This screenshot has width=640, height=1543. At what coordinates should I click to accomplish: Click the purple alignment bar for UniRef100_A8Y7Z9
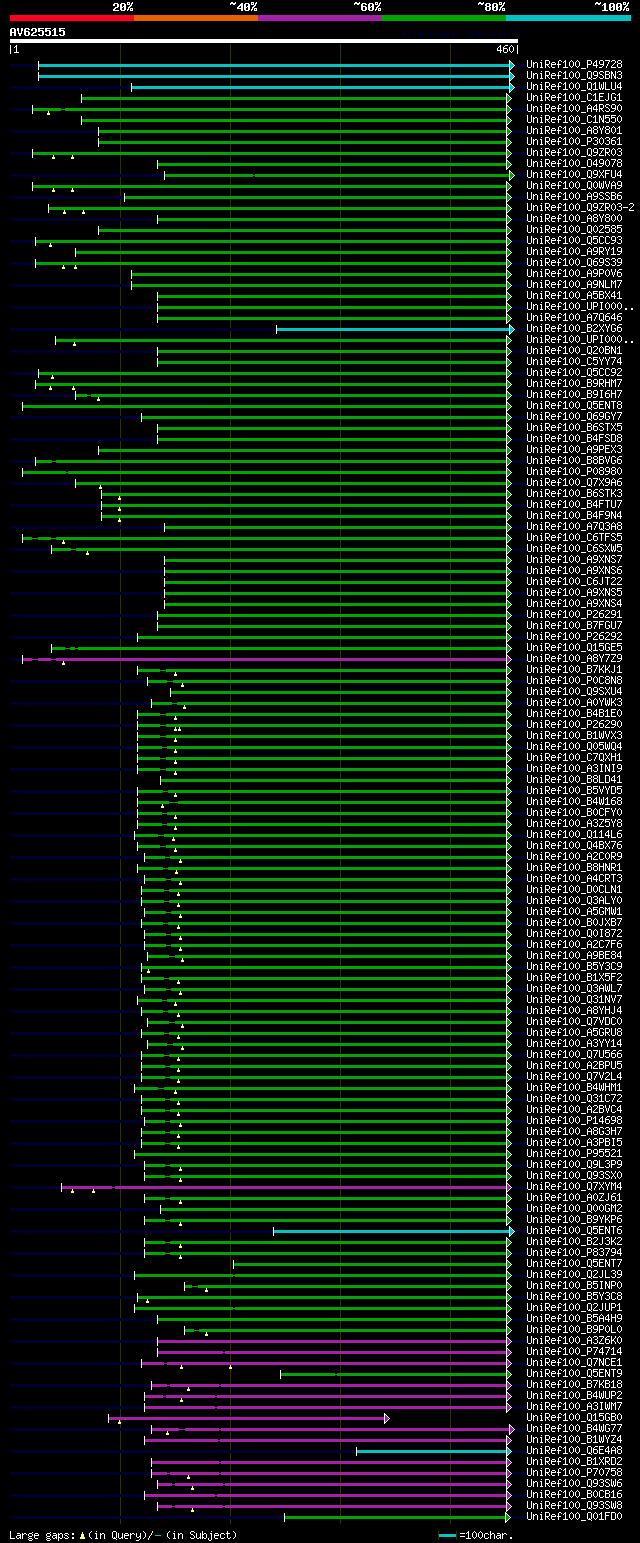tap(267, 659)
